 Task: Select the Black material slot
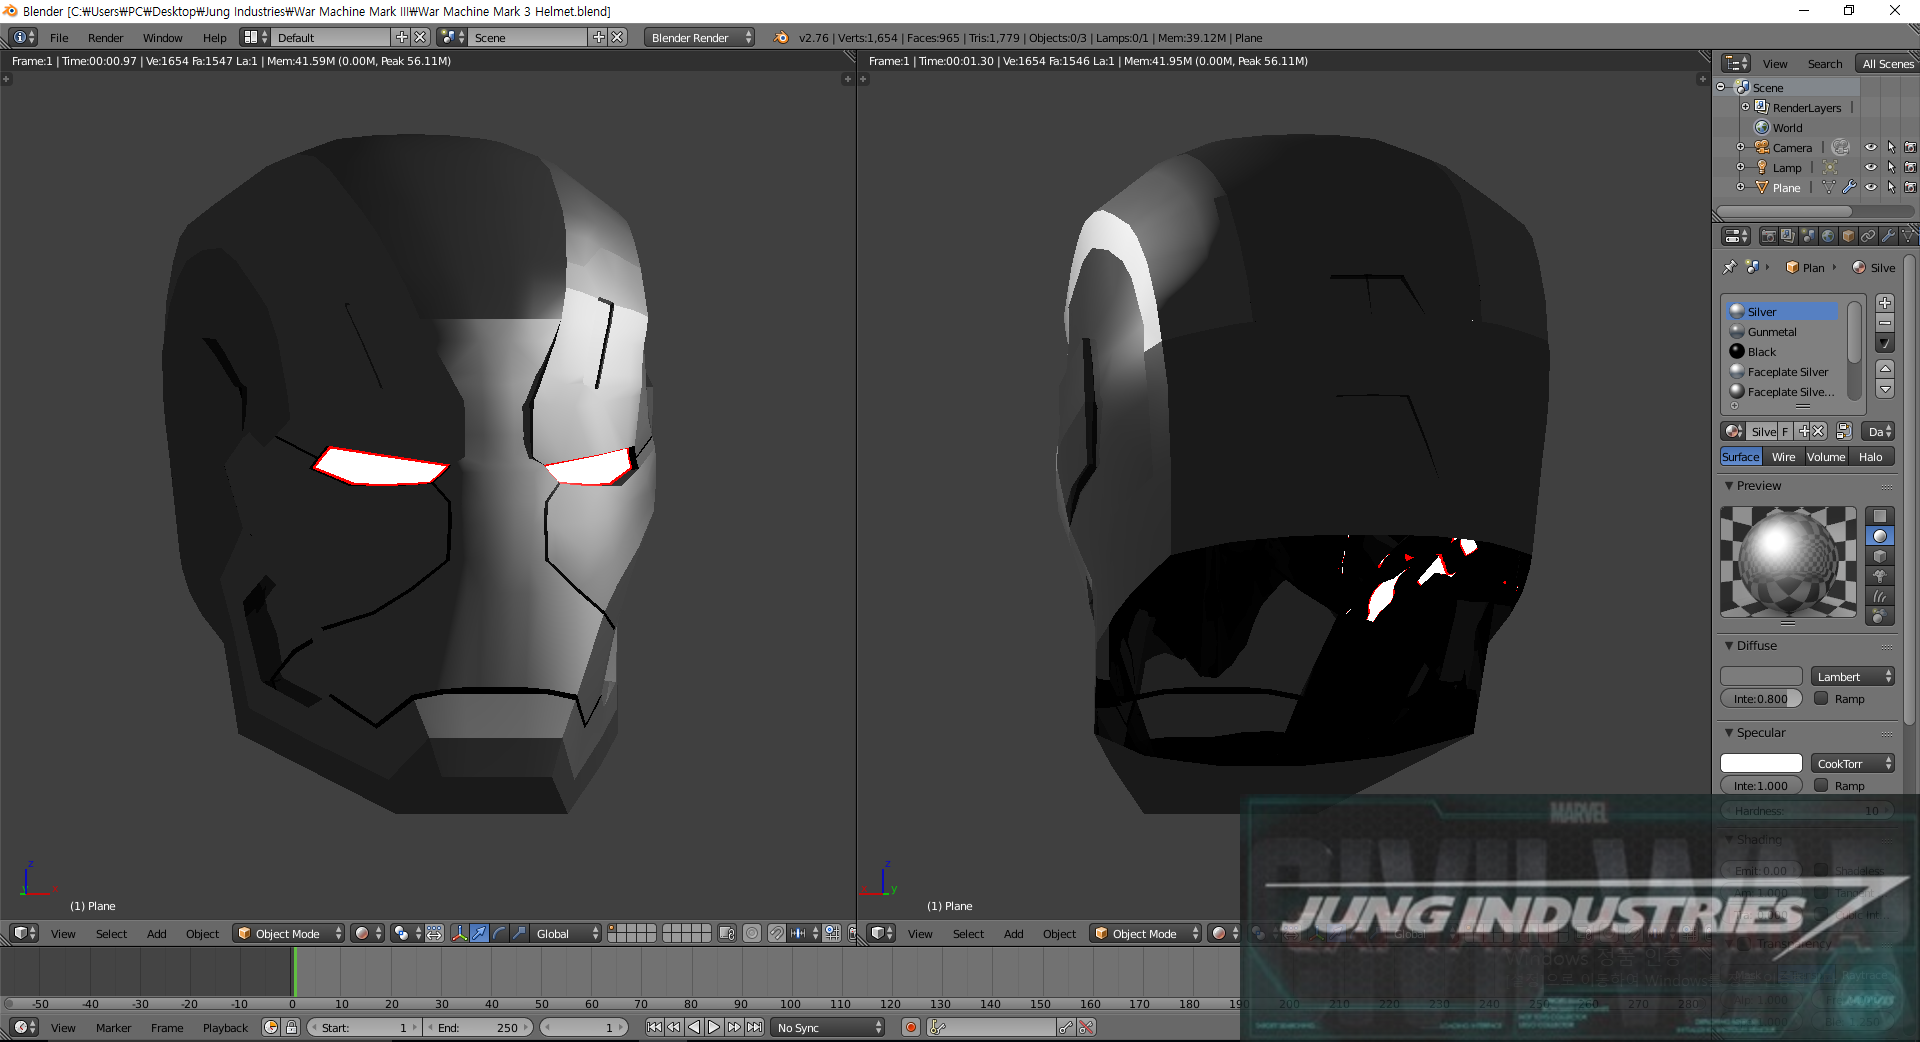click(1783, 351)
